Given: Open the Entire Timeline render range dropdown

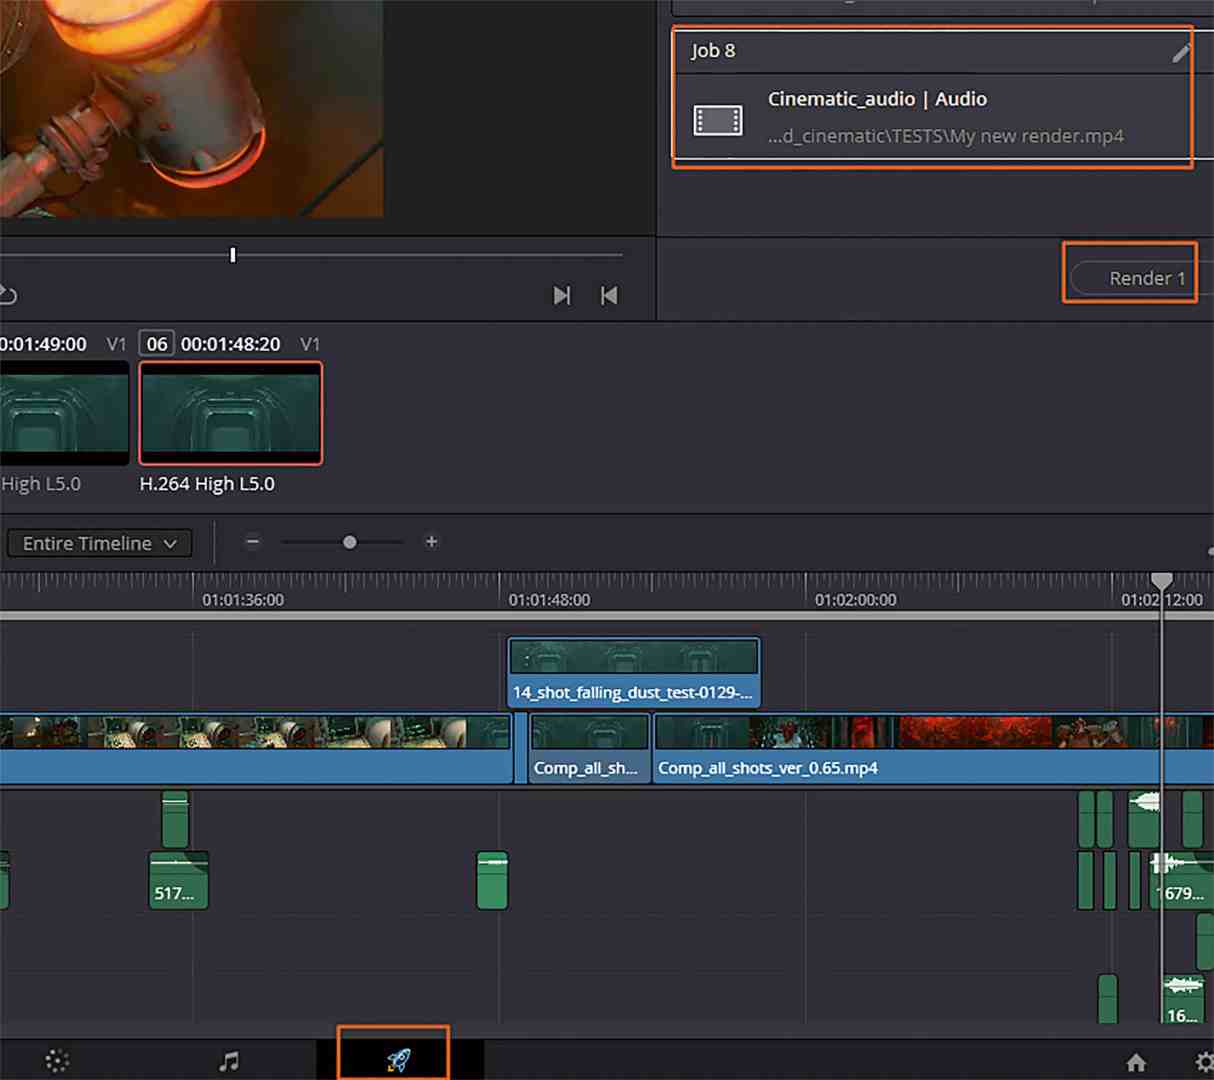Looking at the screenshot, I should coord(99,543).
